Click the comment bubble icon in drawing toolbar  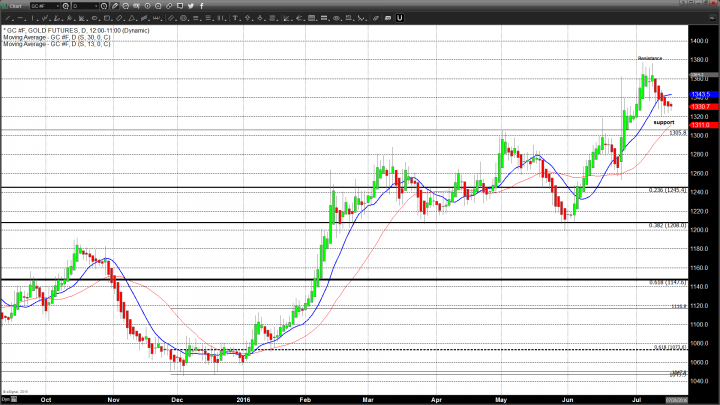pos(388,18)
